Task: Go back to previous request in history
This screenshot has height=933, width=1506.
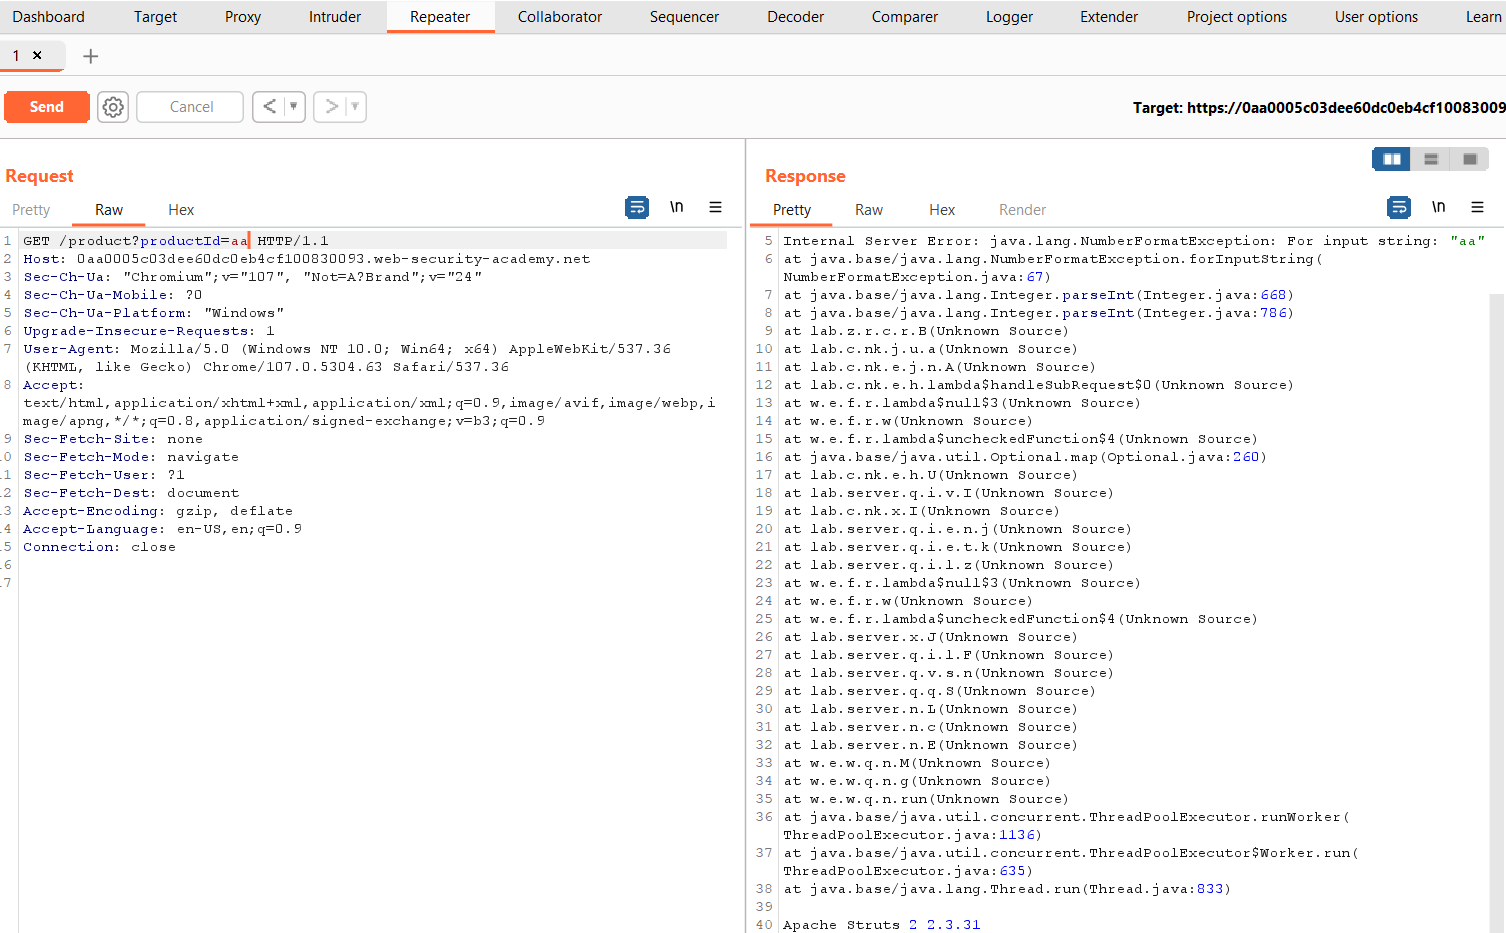Action: click(x=269, y=107)
